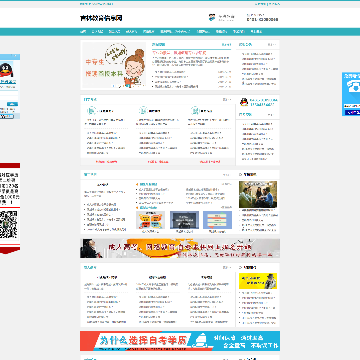Click the small blue button in the left QQ widget

(x=12, y=104)
